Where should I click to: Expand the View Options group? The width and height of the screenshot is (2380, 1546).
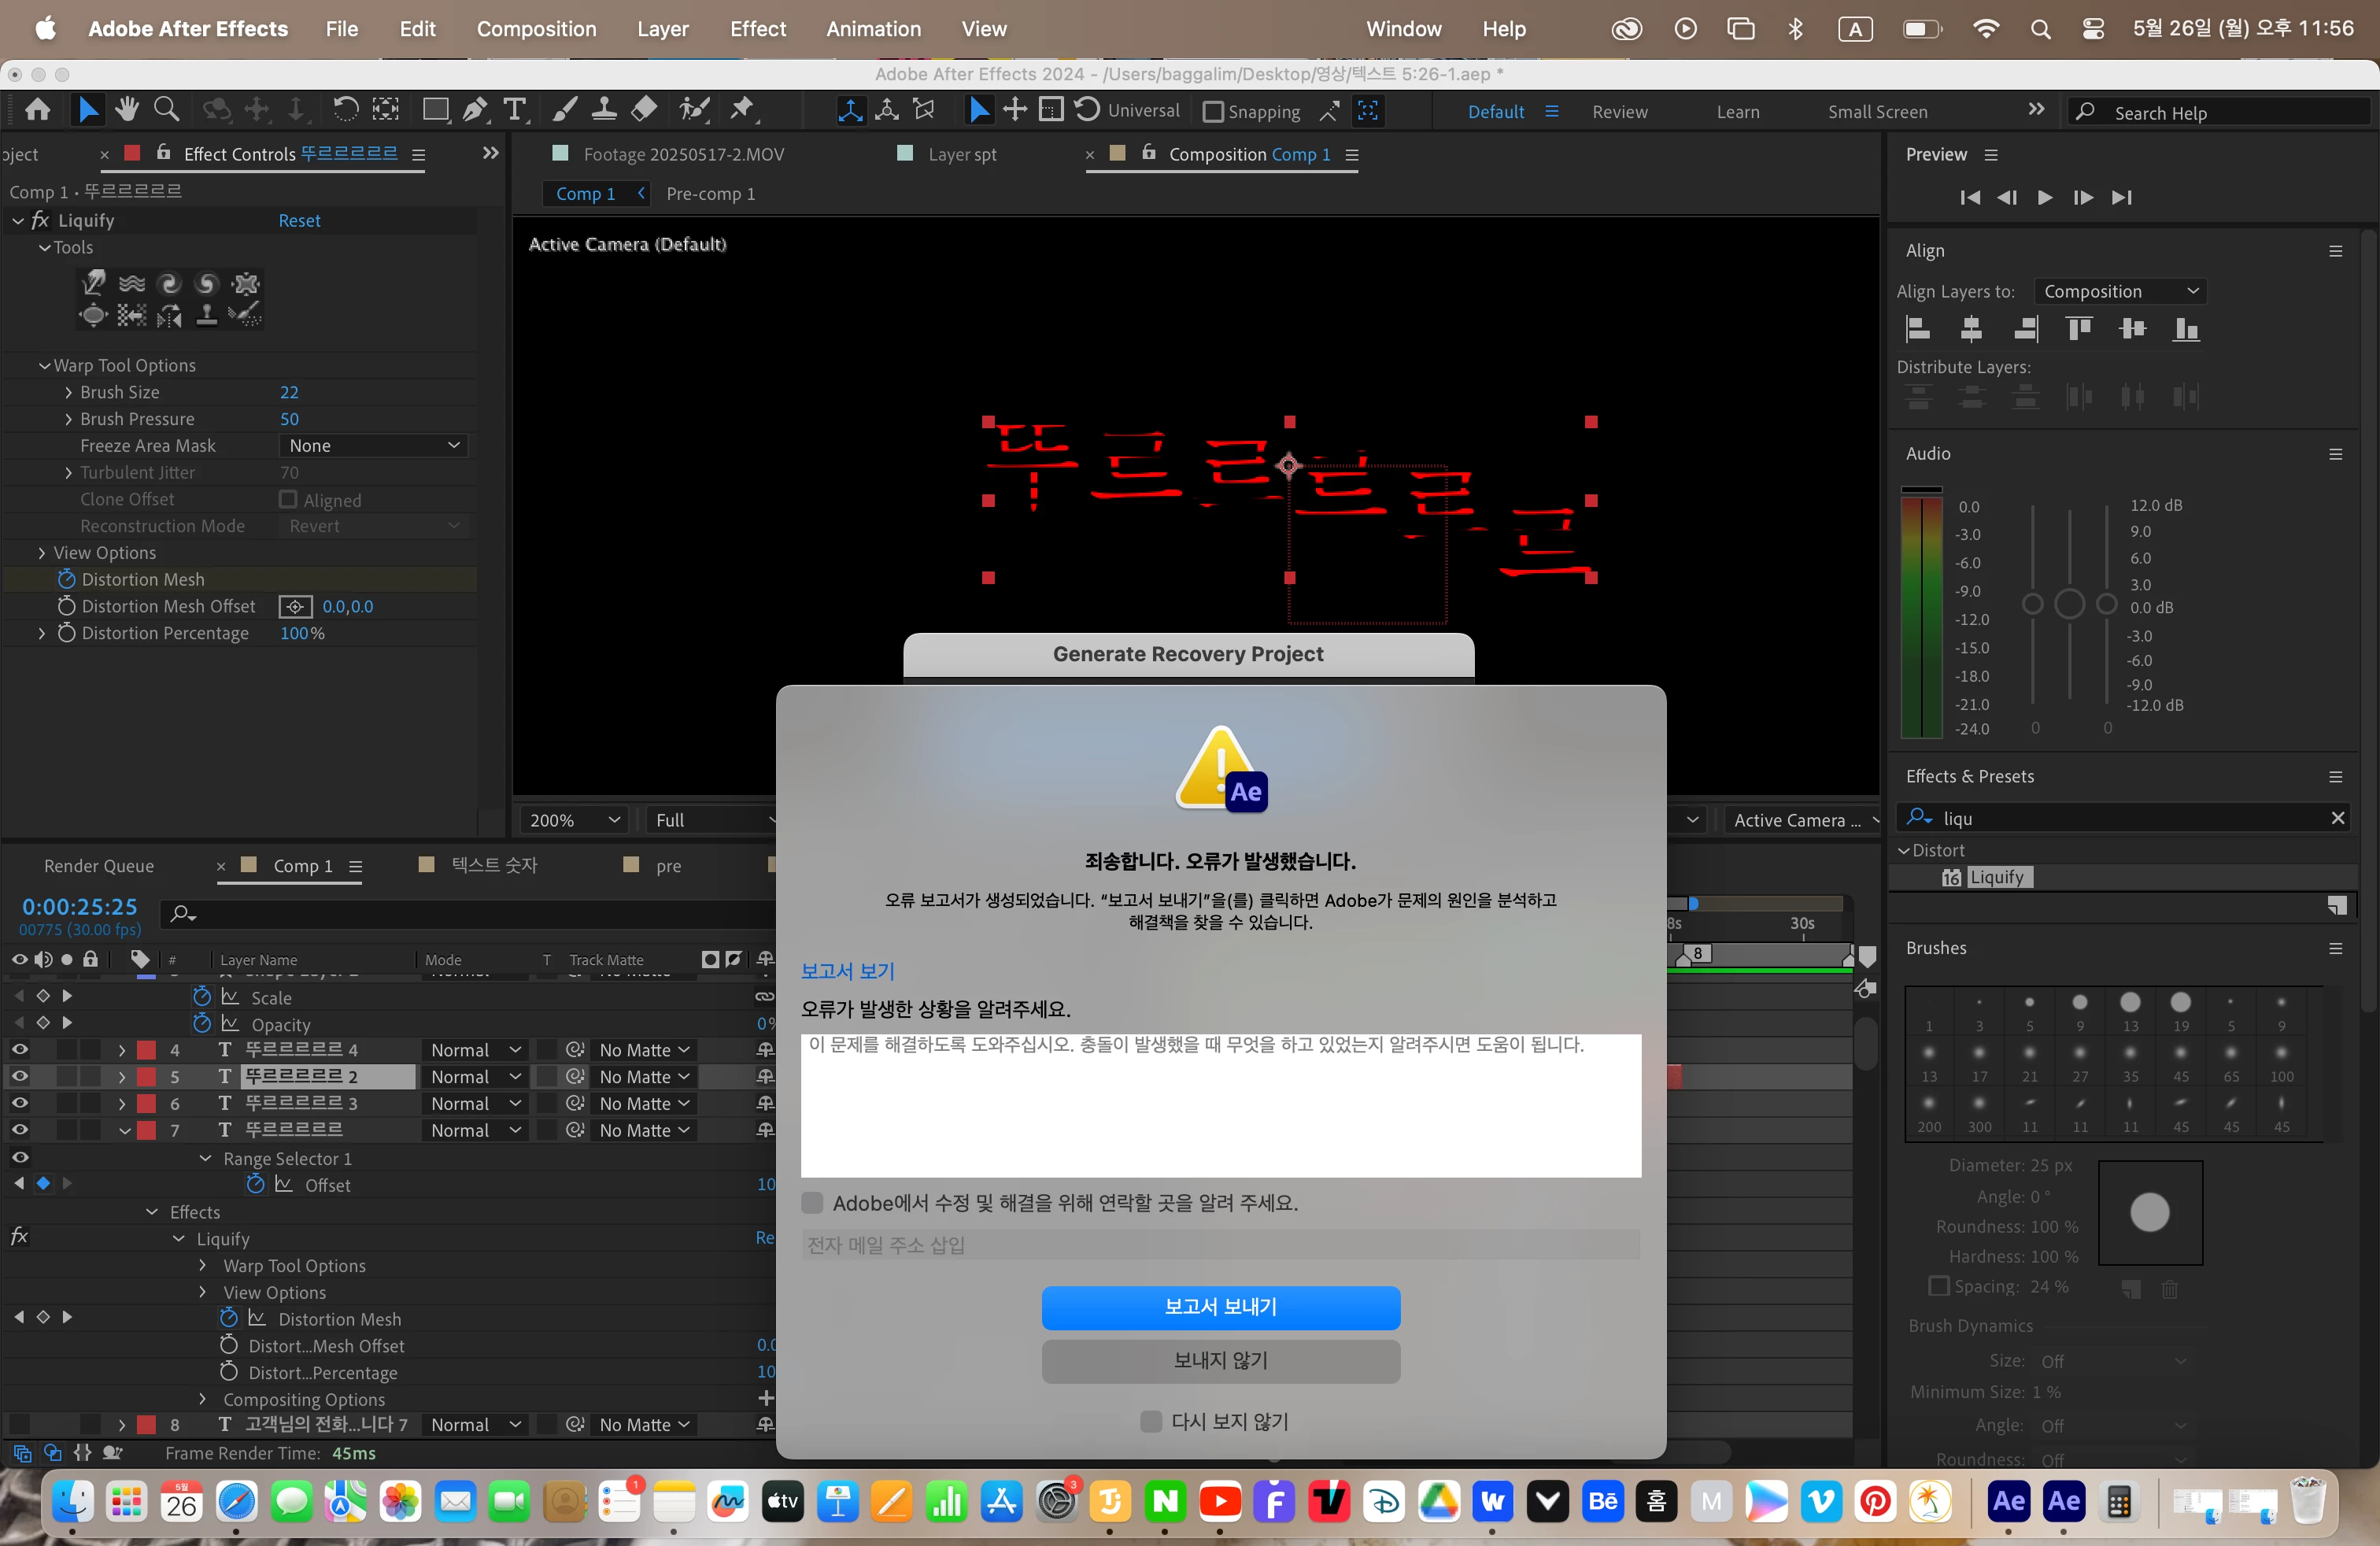coord(42,552)
